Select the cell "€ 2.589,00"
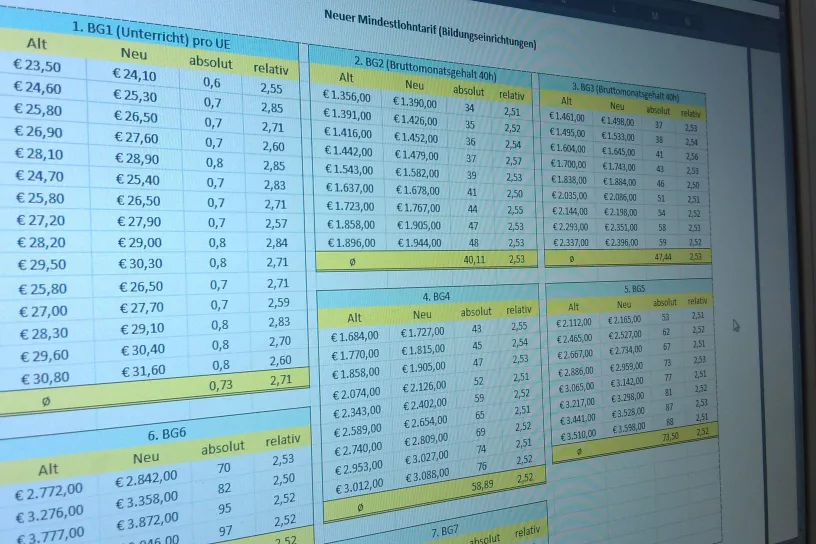 pyautogui.click(x=358, y=432)
